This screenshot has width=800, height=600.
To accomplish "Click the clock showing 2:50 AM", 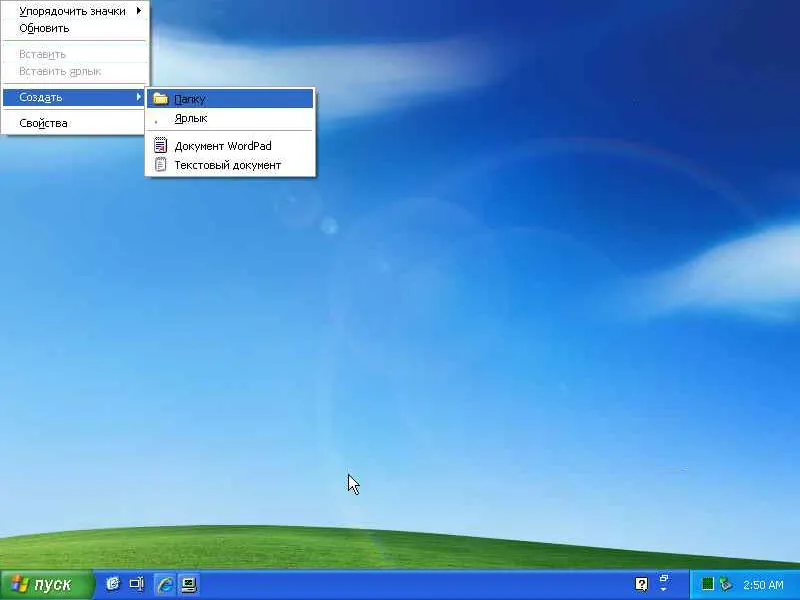I will click(x=763, y=585).
